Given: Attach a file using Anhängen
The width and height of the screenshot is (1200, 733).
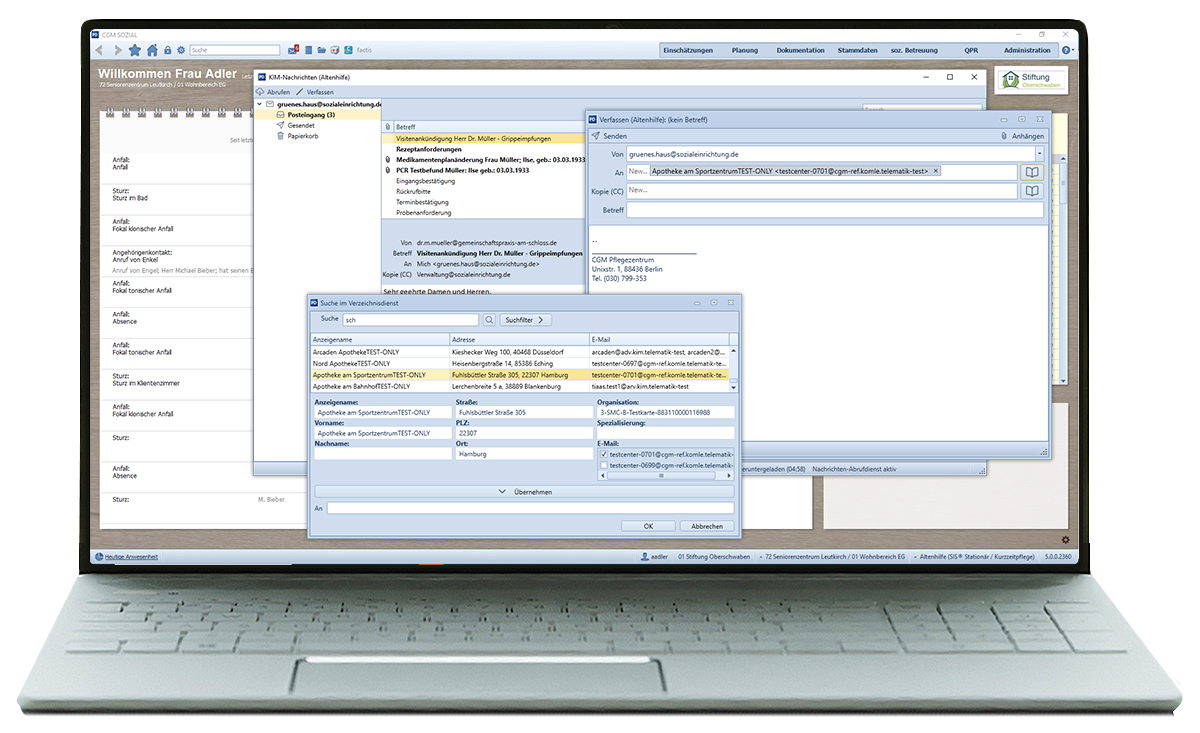Looking at the screenshot, I should (x=1022, y=136).
